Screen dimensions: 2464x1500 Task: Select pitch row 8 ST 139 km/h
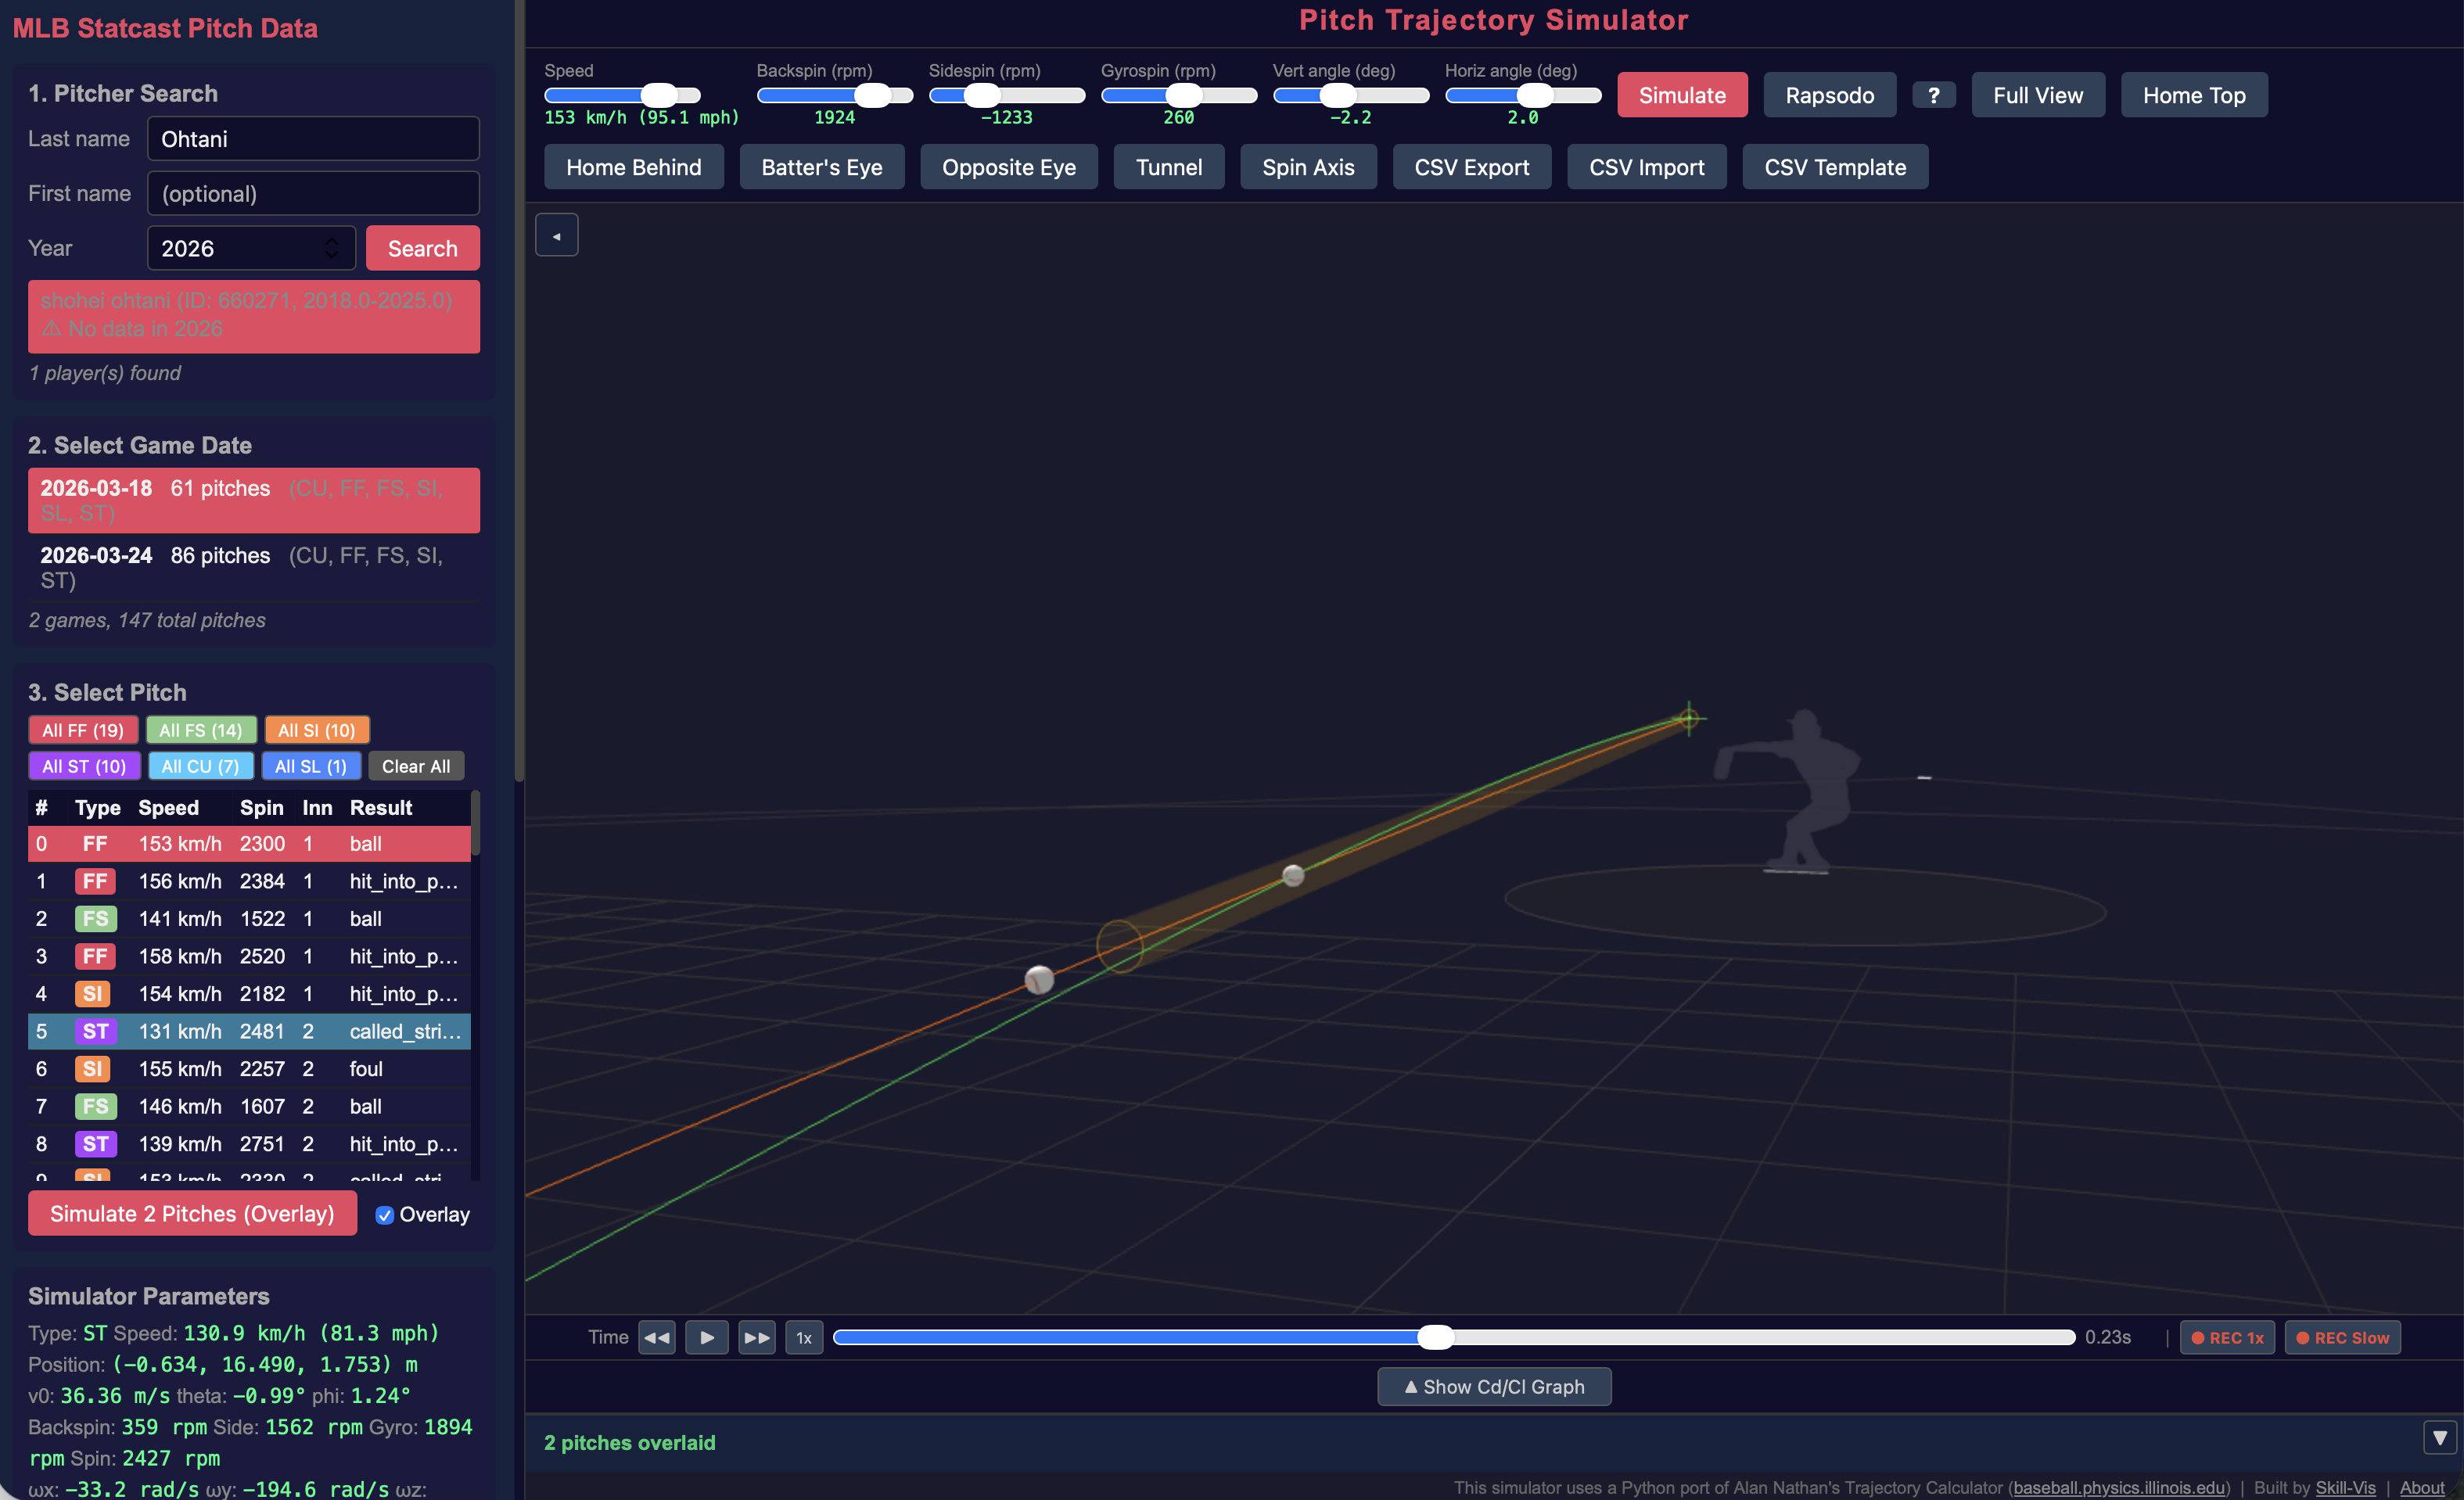[x=249, y=1144]
